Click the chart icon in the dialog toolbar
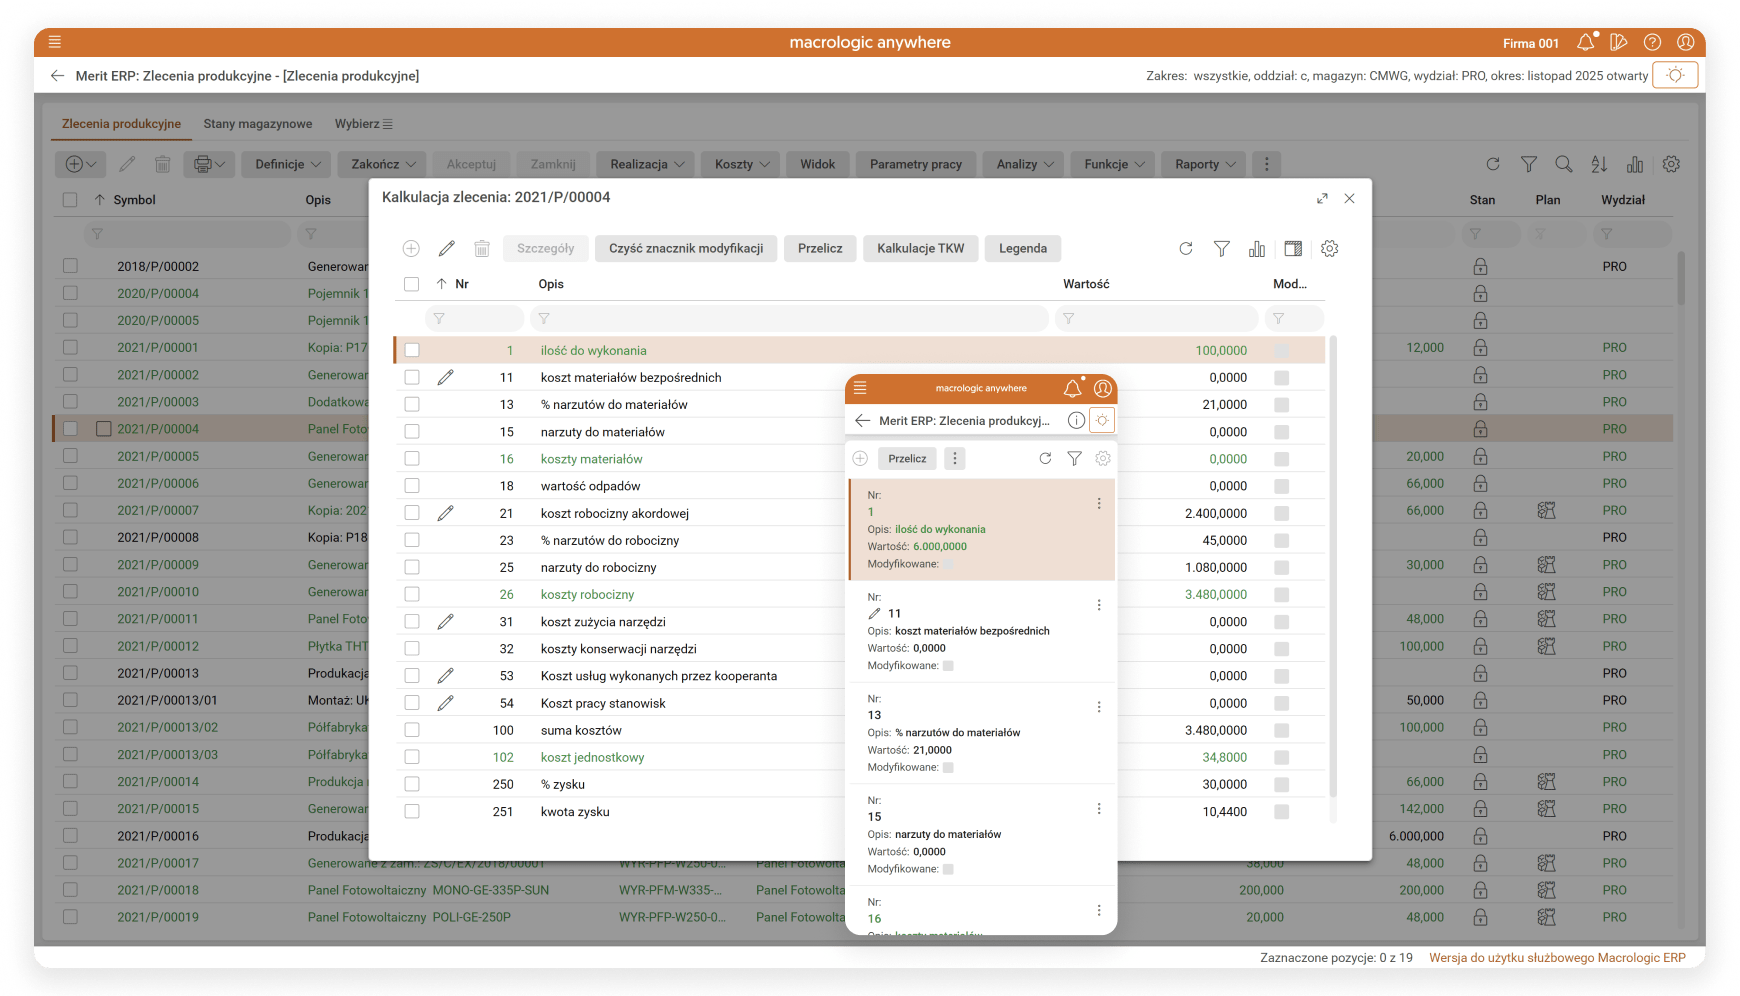Viewport: 1740px width, 996px height. 1257,249
